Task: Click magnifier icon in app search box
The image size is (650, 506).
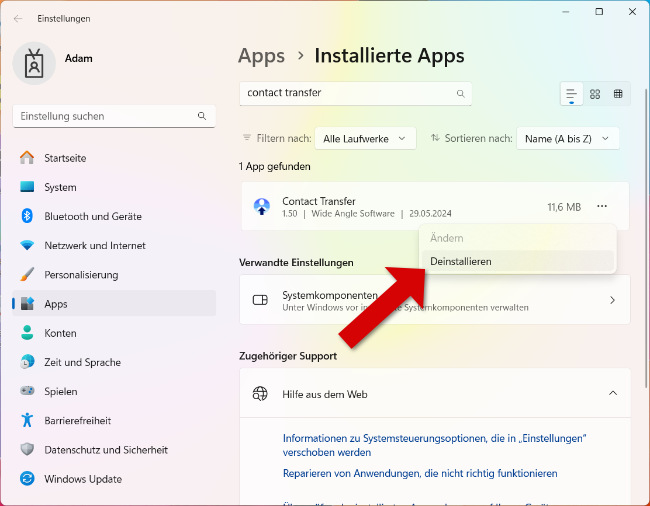Action: [461, 94]
